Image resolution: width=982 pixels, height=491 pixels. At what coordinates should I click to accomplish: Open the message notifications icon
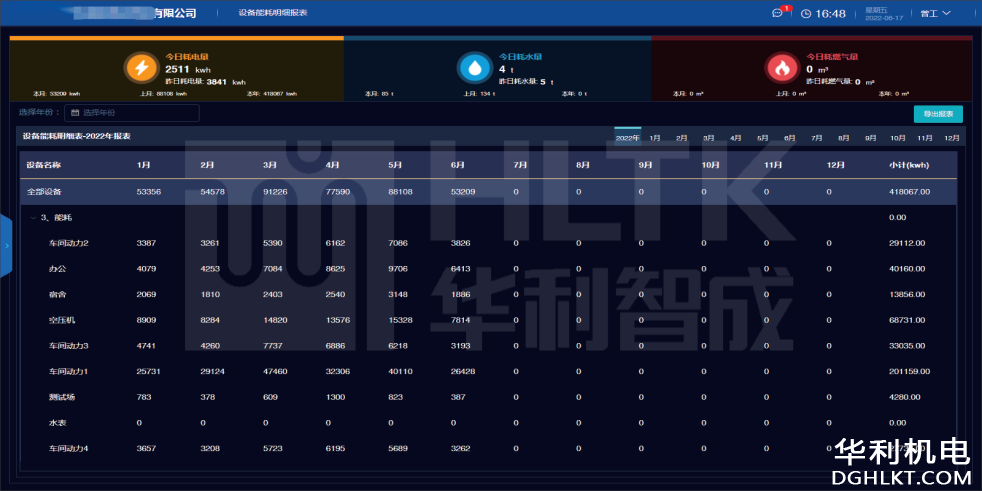tap(778, 14)
